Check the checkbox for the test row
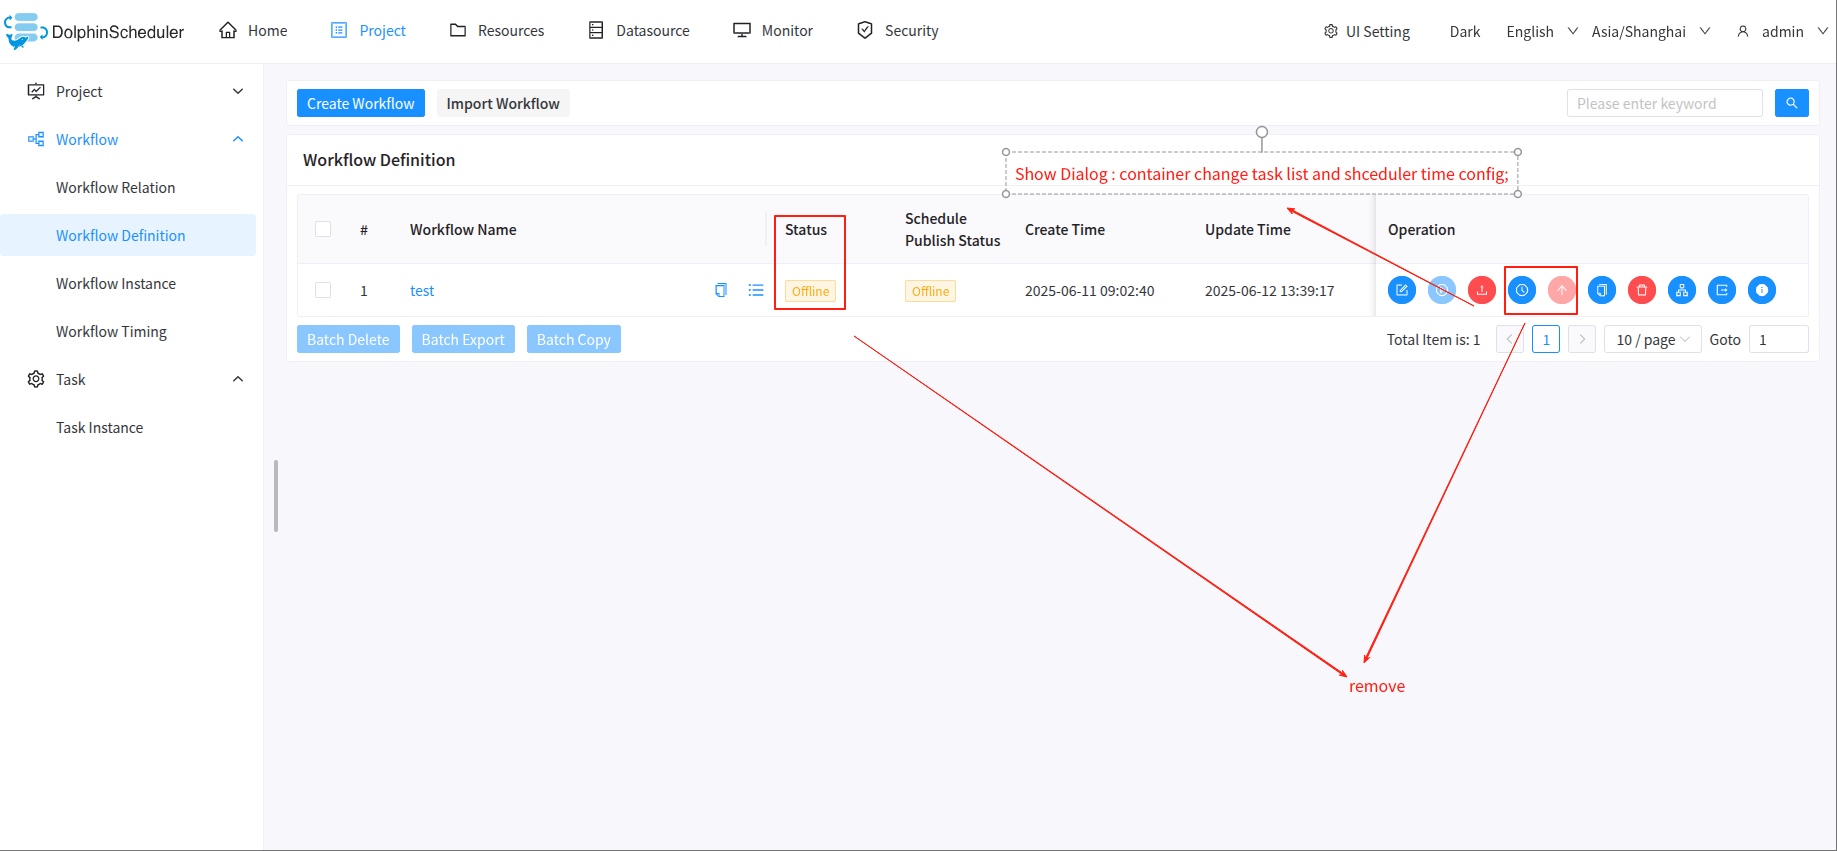 323,290
